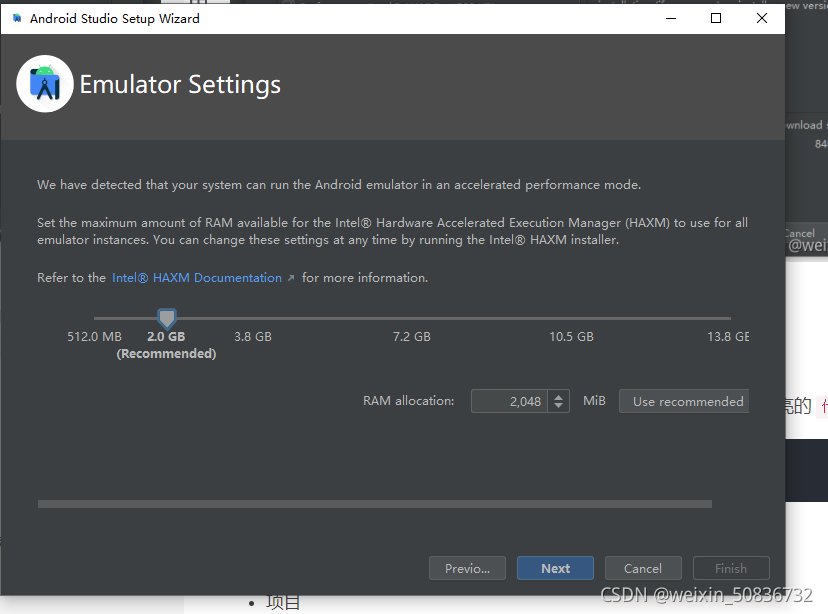Image resolution: width=828 pixels, height=614 pixels.
Task: Go back with the Previous button
Action: pyautogui.click(x=467, y=569)
